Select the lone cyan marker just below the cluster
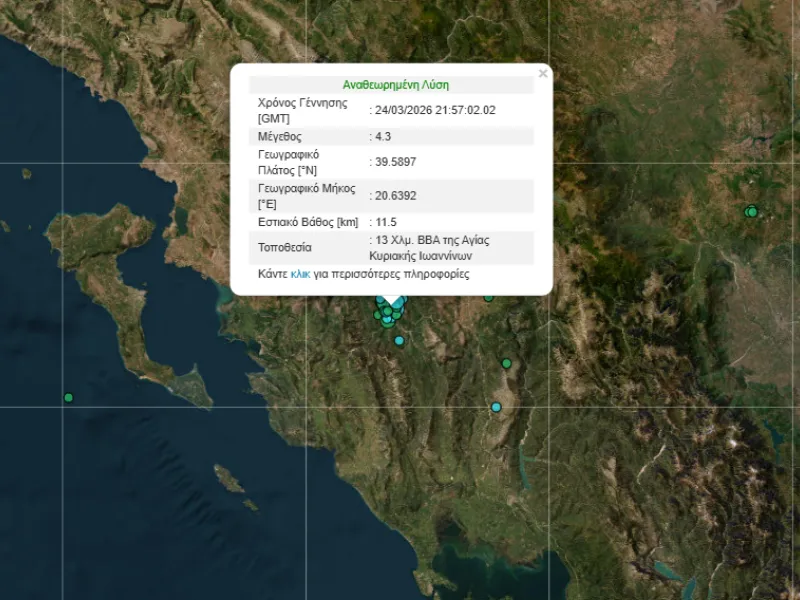Screen dimensions: 800x600 pos(399,341)
